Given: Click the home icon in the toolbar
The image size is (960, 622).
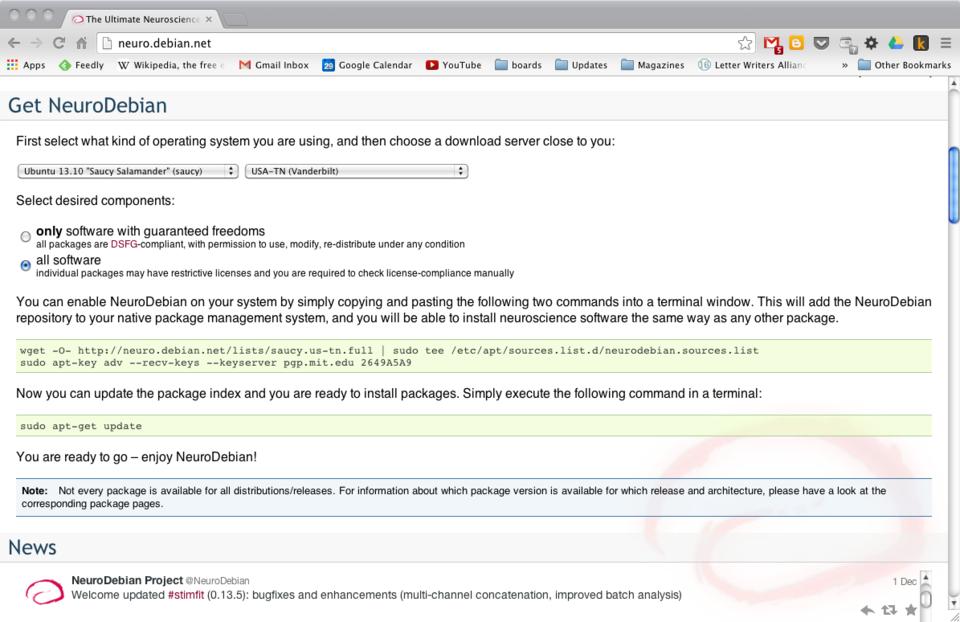Looking at the screenshot, I should [x=80, y=43].
